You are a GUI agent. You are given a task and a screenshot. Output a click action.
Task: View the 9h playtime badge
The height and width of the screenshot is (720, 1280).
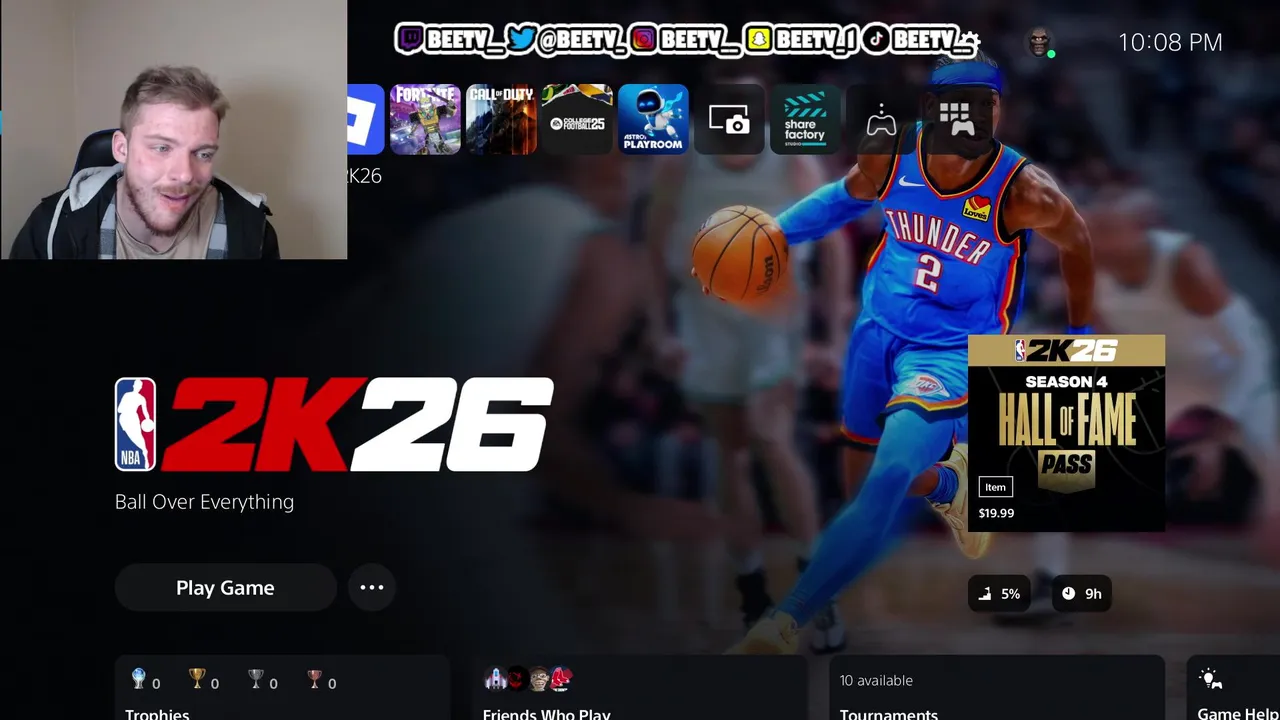pyautogui.click(x=1081, y=594)
